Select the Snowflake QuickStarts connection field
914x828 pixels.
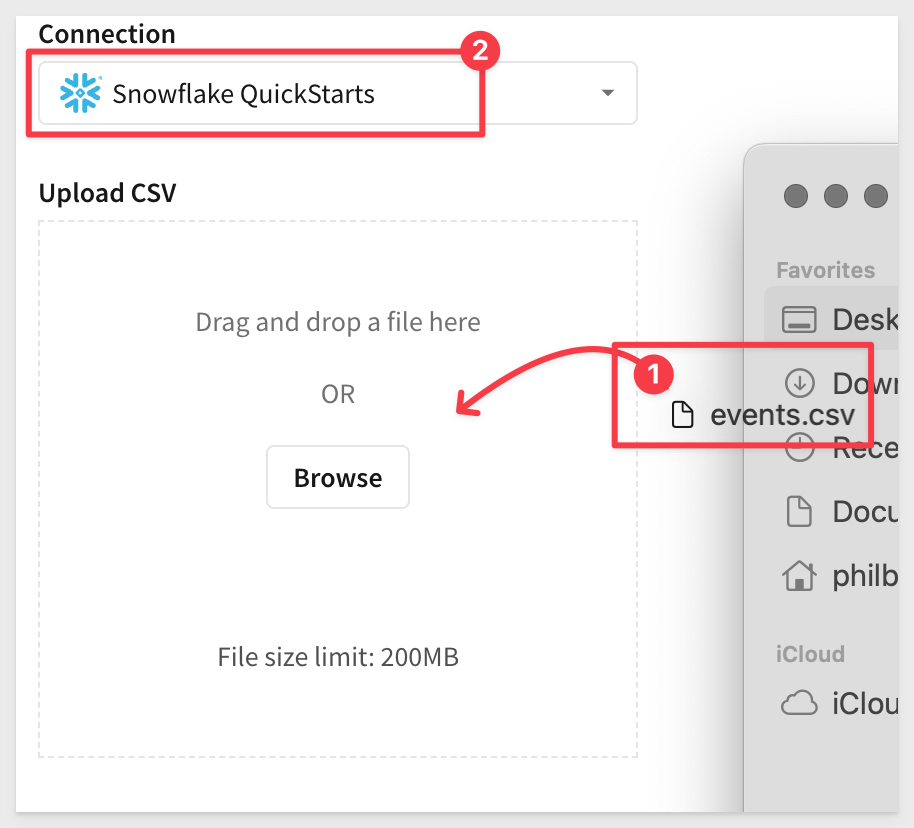click(x=338, y=93)
